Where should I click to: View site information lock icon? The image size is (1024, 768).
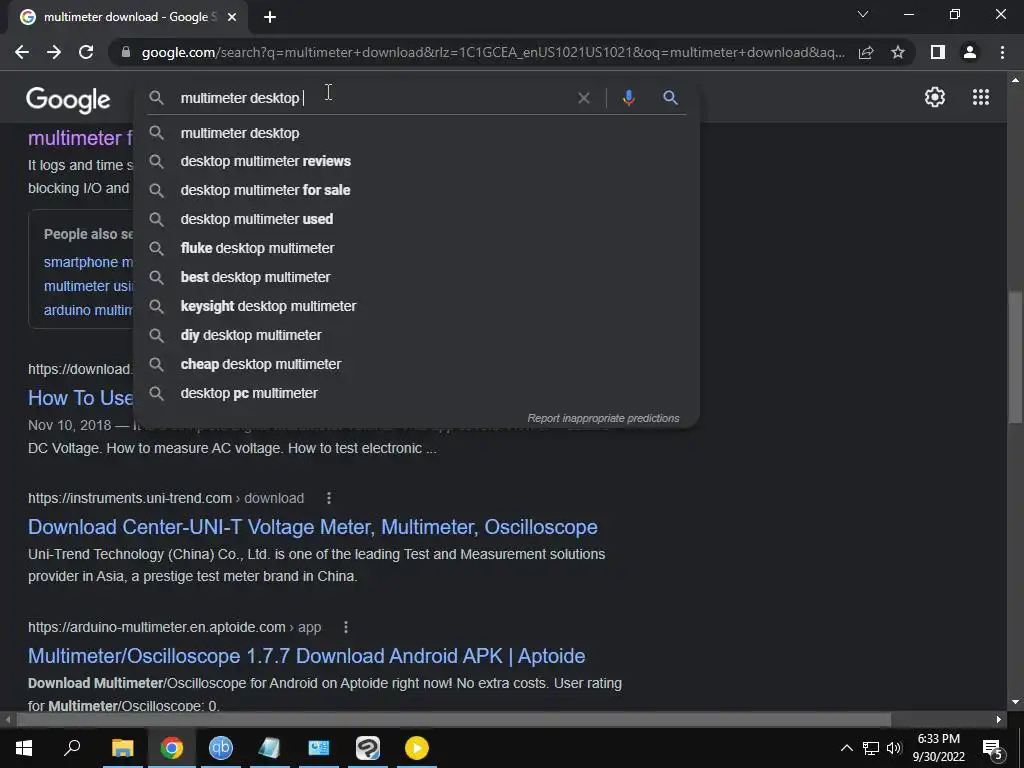126,52
